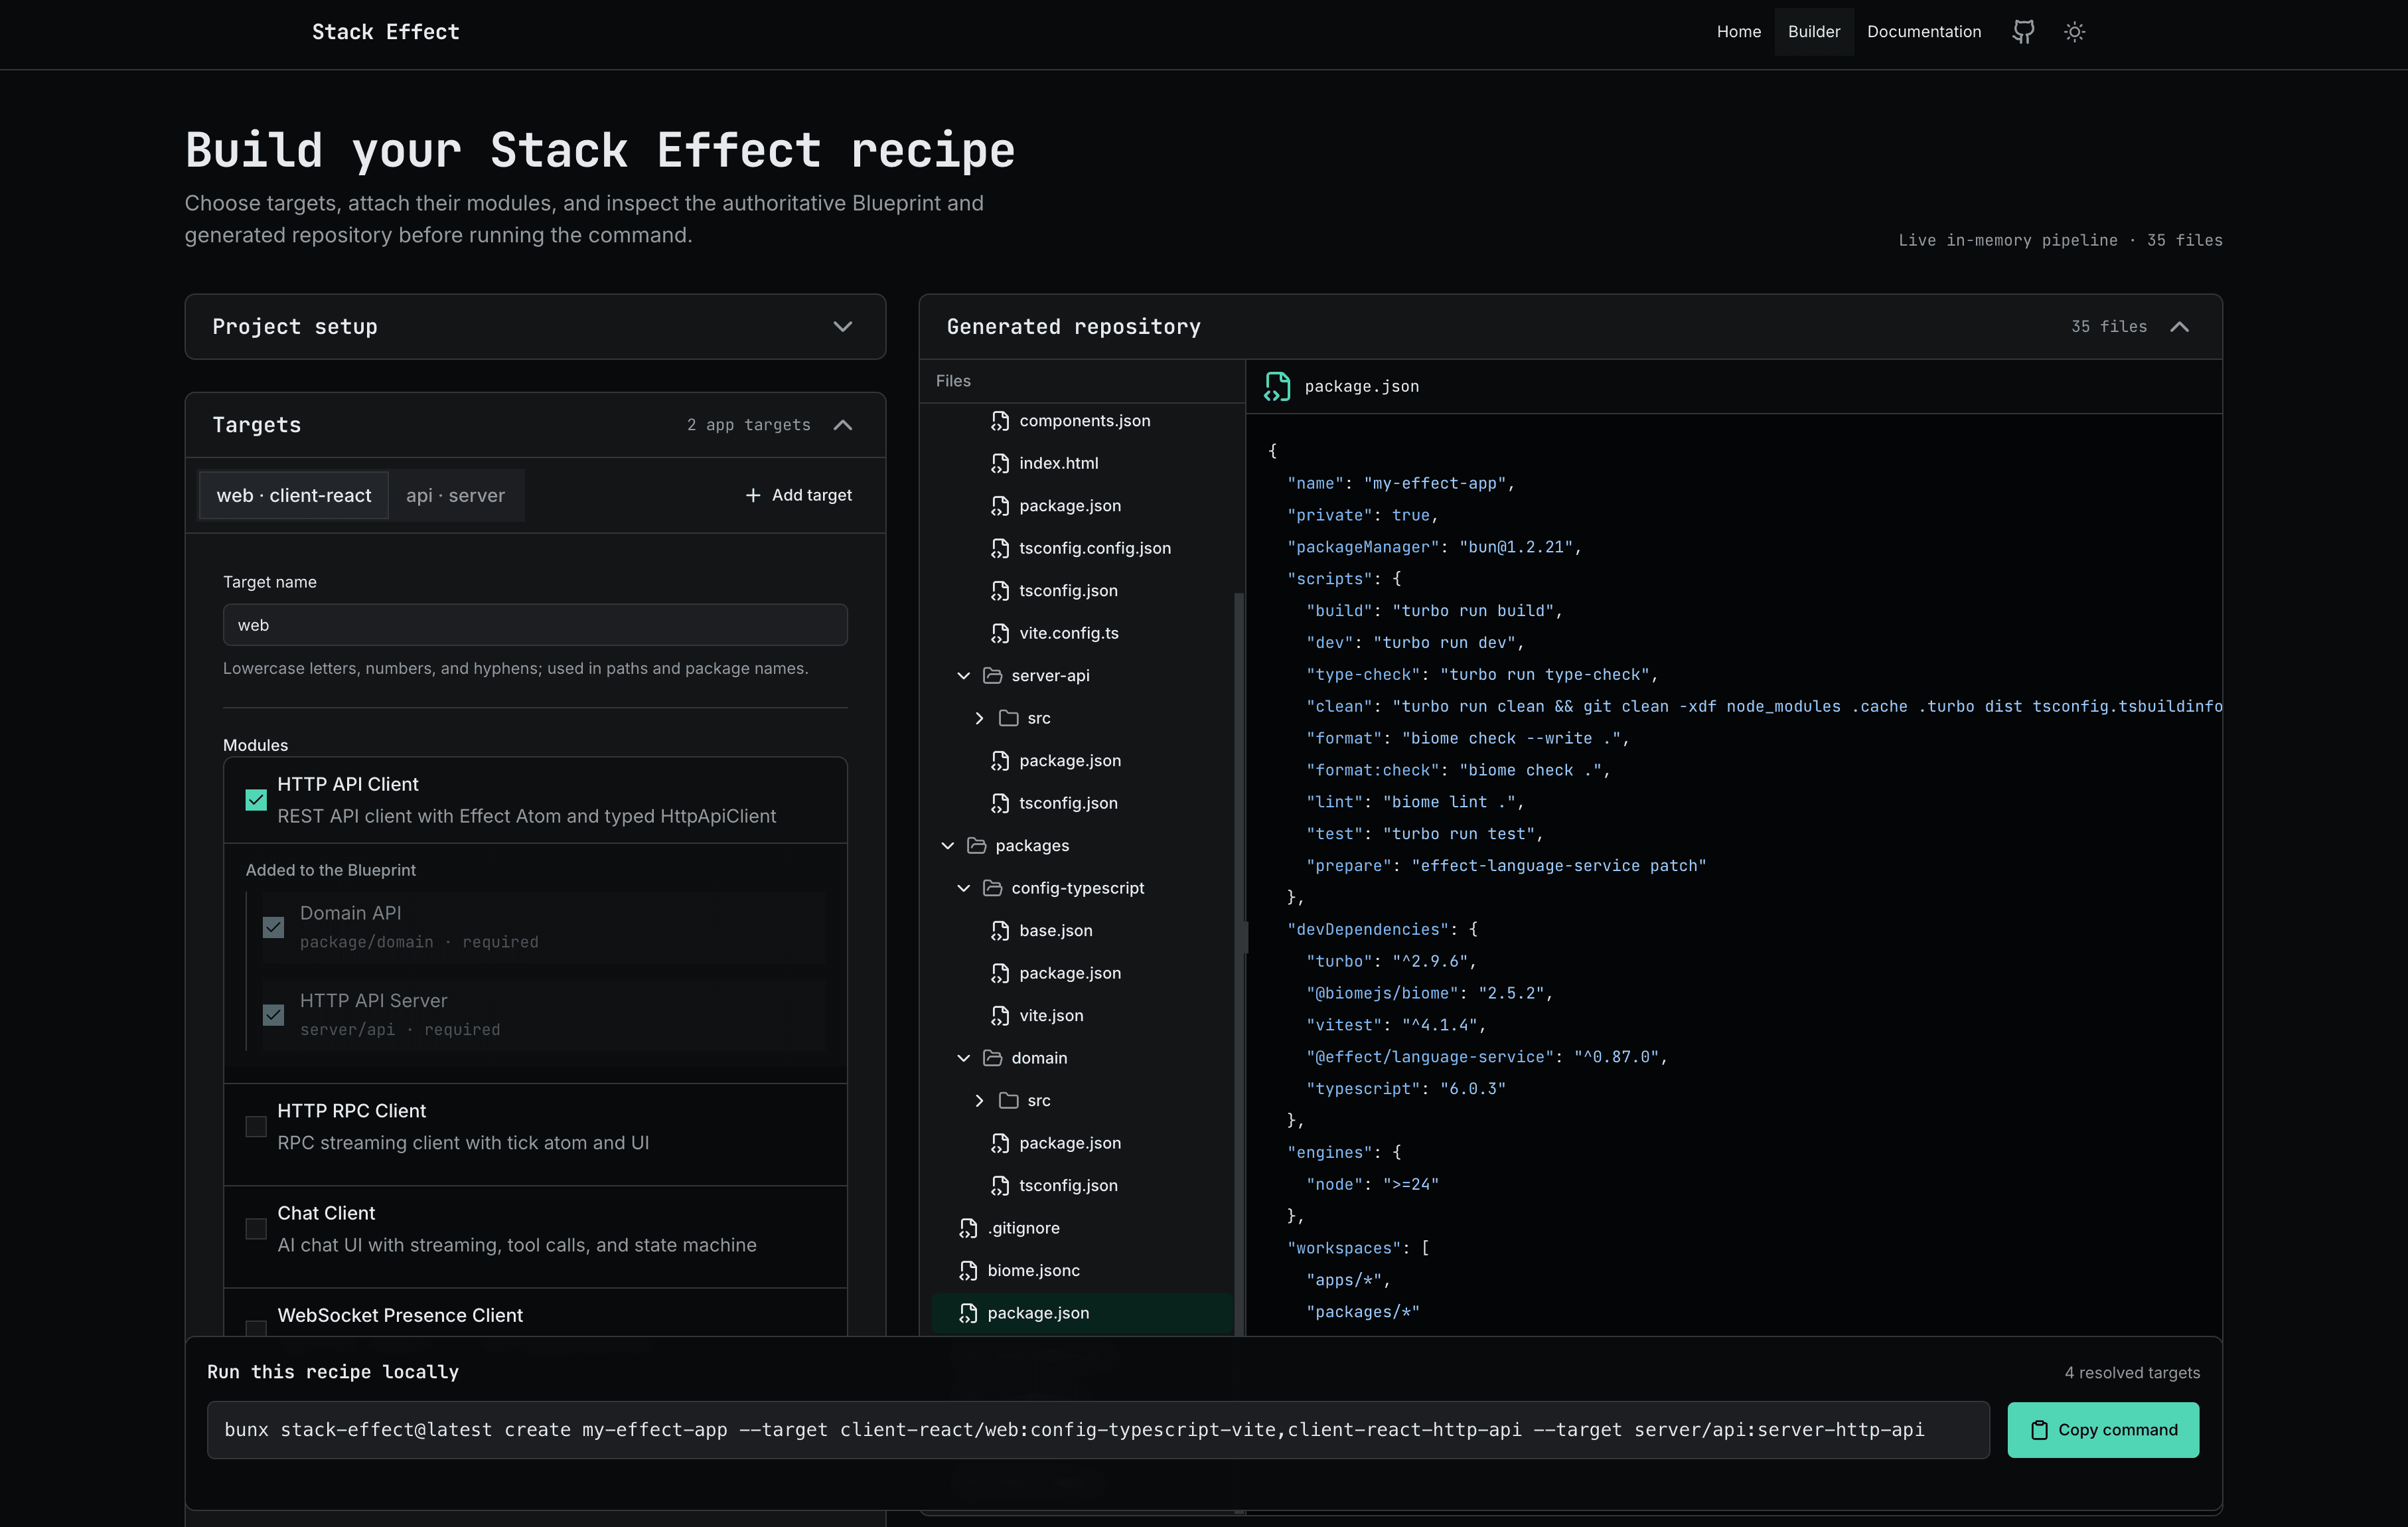Collapse the config-typescript folder chevron
2408x1527 pixels.
tap(963, 888)
